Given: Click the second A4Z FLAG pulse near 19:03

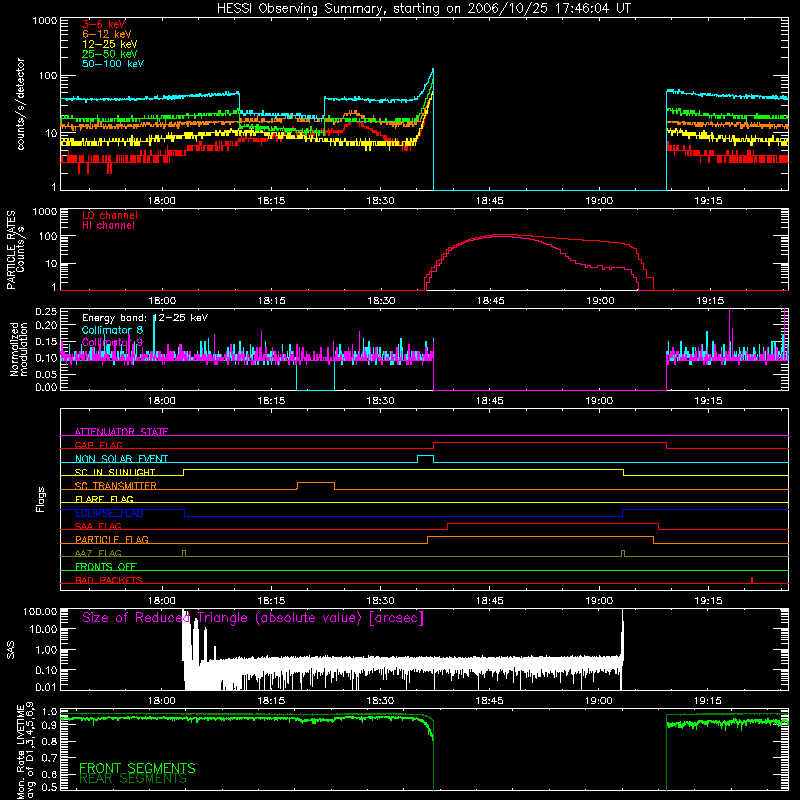Looking at the screenshot, I should coord(623,553).
